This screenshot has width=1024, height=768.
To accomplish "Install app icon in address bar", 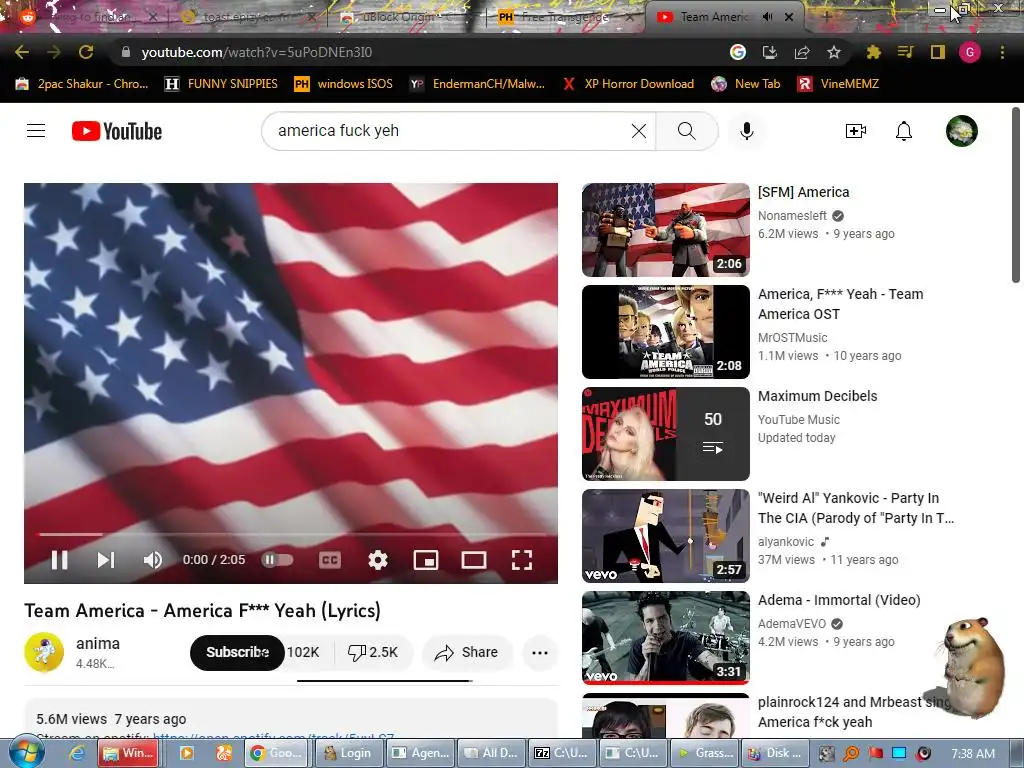I will [770, 52].
